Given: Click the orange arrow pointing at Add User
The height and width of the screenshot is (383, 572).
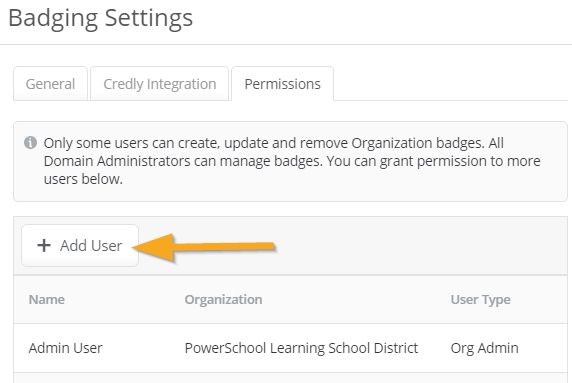Looking at the screenshot, I should [x=204, y=248].
